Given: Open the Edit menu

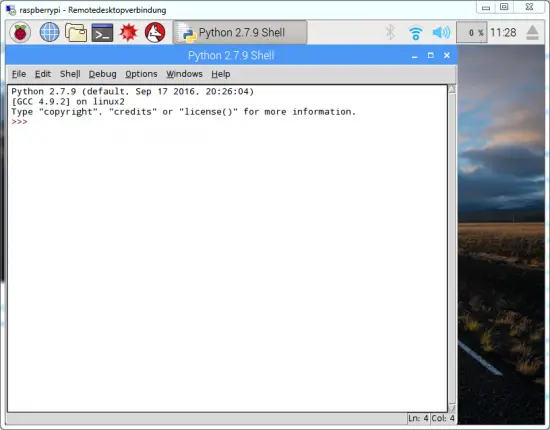Looking at the screenshot, I should coord(43,74).
